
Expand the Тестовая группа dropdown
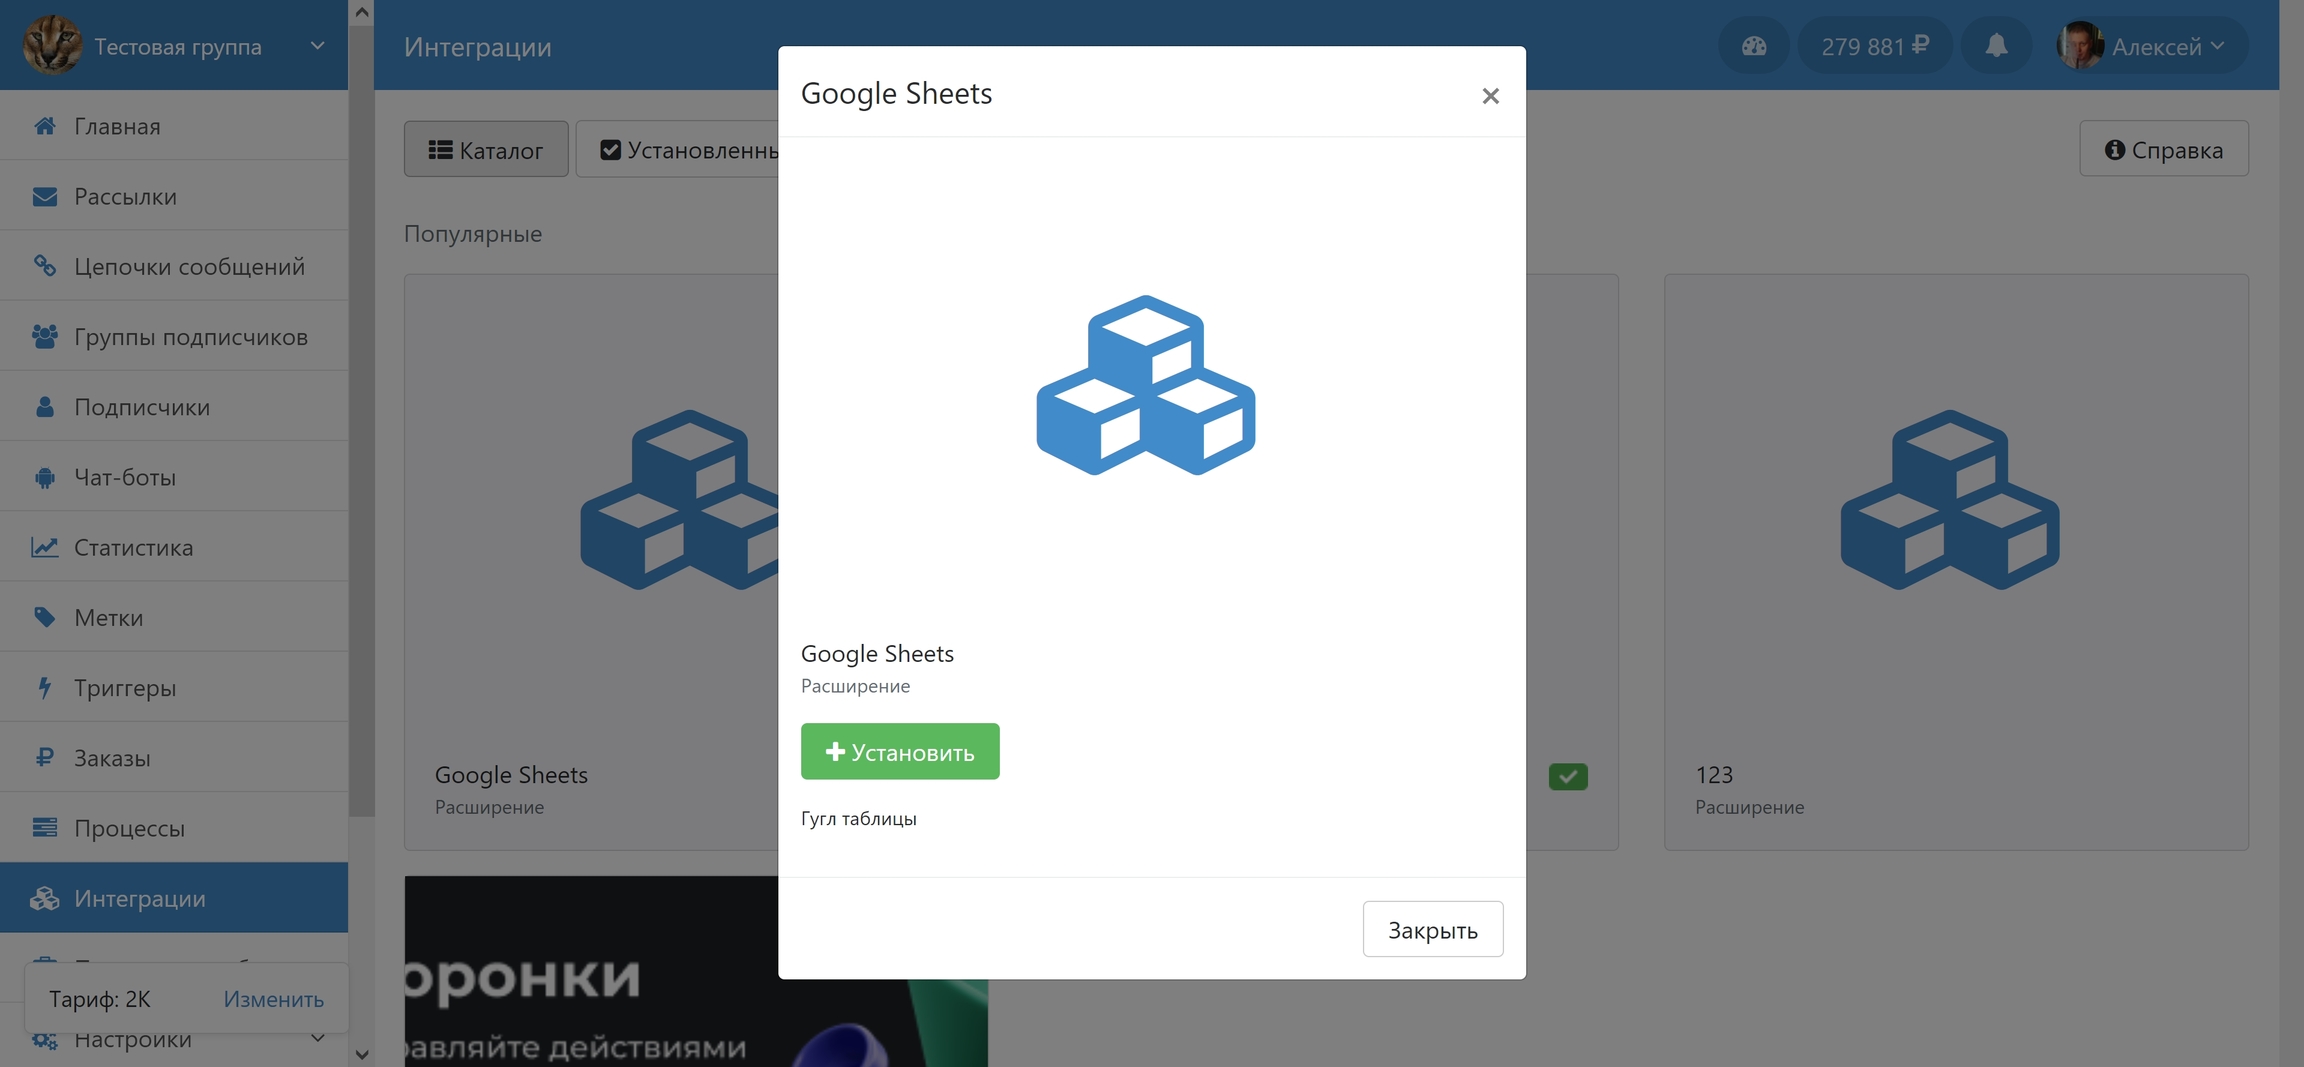point(317,46)
